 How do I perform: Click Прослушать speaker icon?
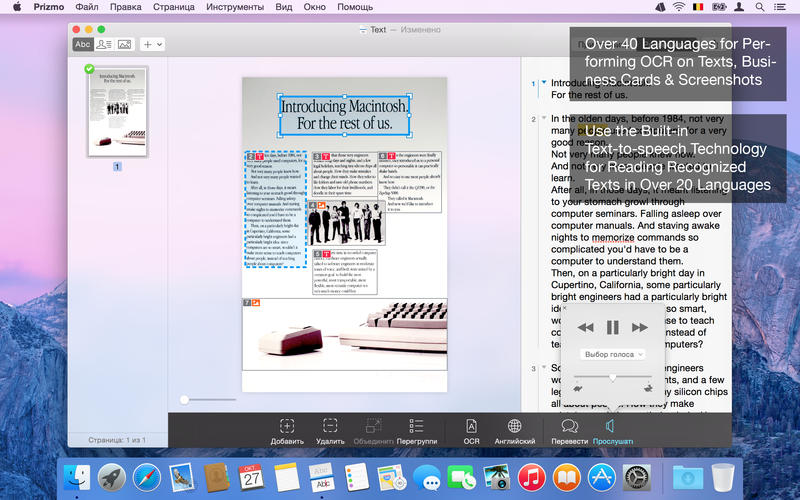612,430
